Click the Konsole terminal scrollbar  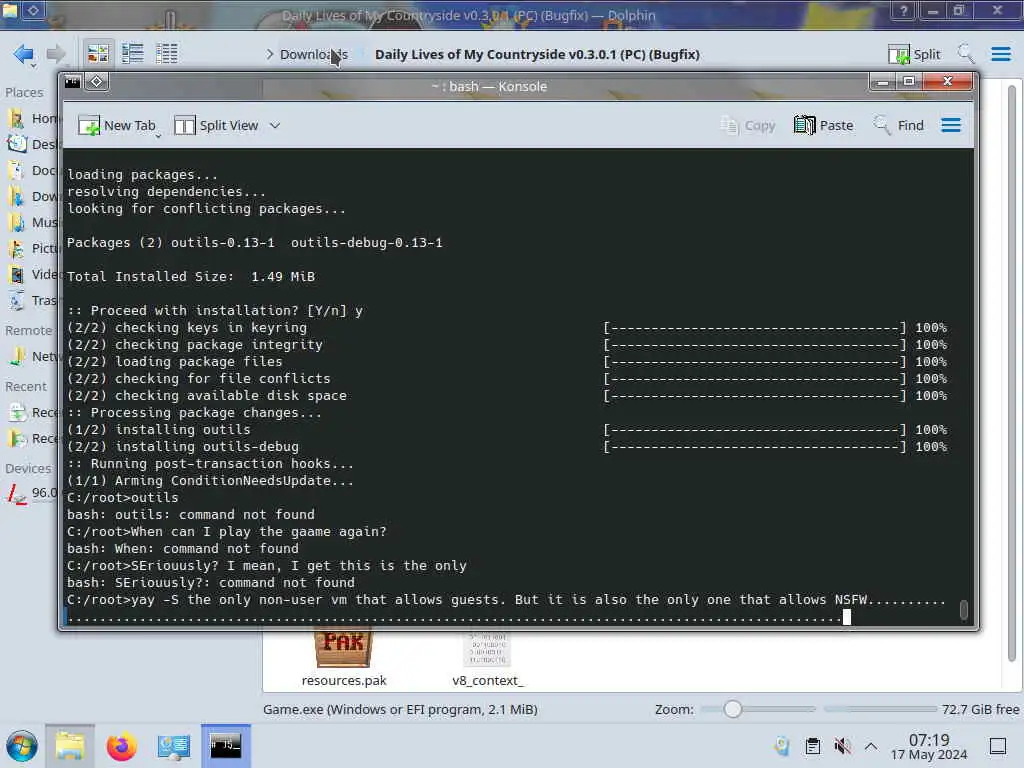point(963,609)
